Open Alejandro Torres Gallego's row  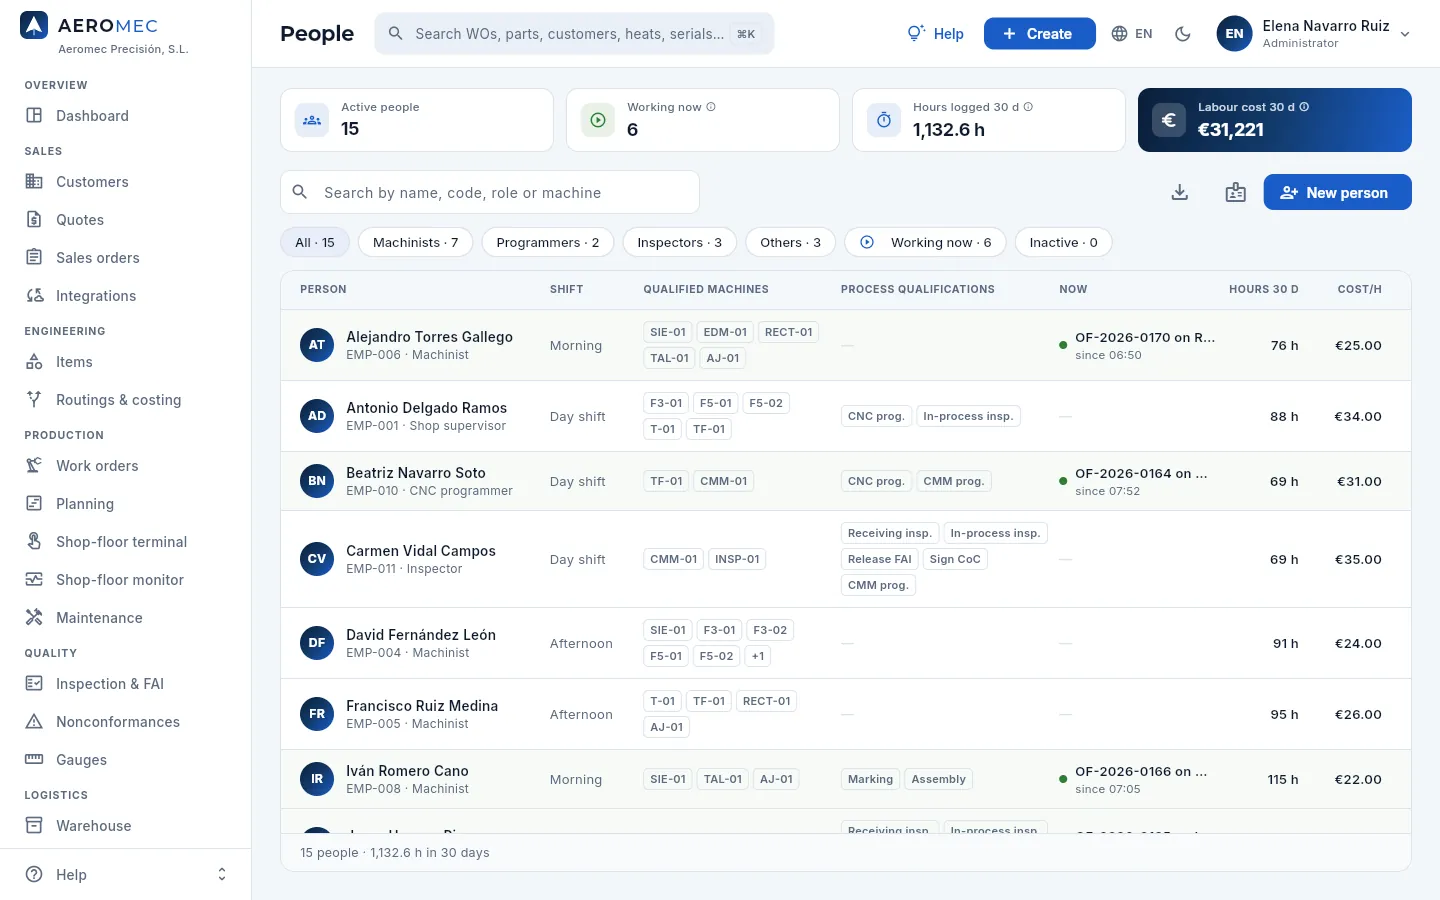[846, 345]
